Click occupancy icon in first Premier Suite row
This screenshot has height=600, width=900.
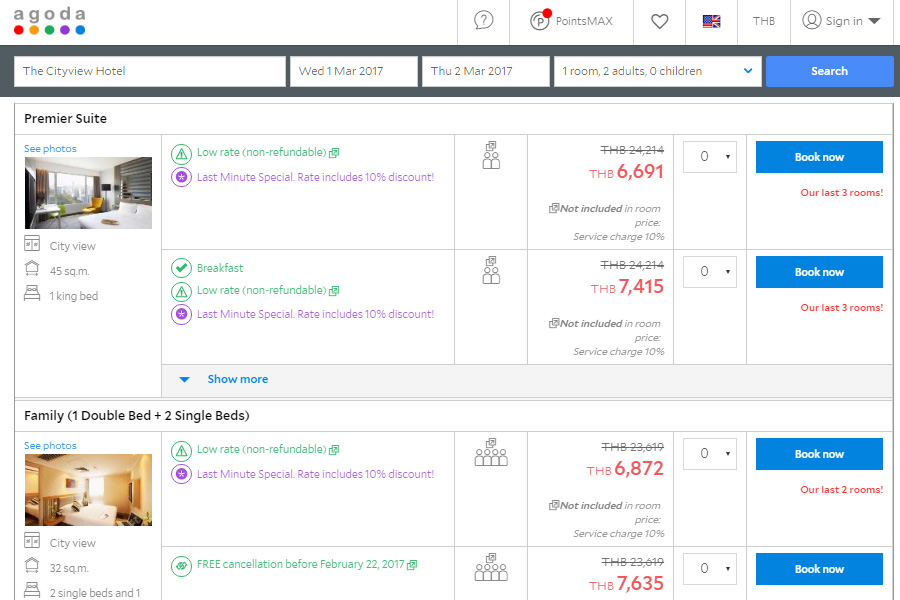491,155
